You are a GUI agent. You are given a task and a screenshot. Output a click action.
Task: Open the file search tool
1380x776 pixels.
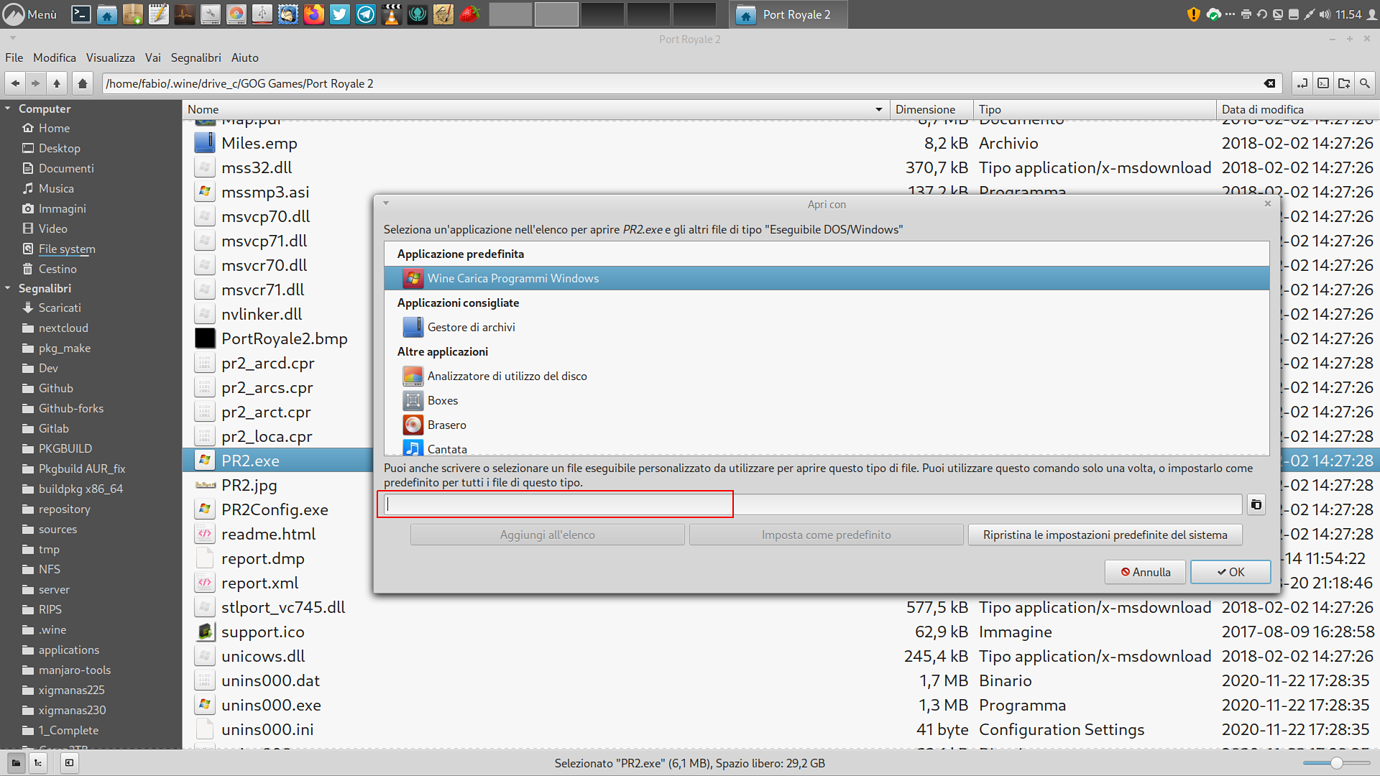pyautogui.click(x=1365, y=84)
